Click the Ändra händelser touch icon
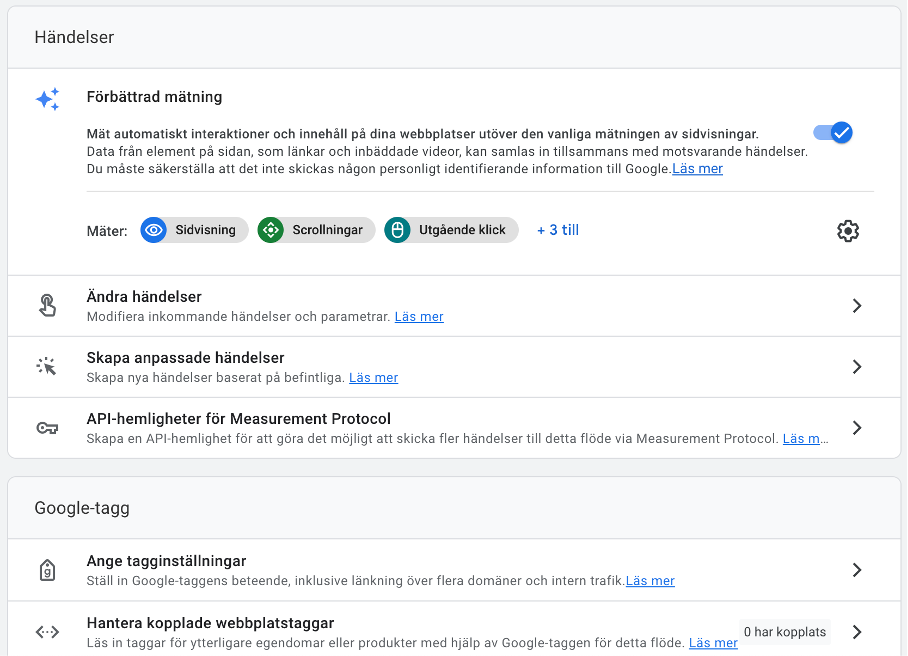908x656 pixels. [x=47, y=306]
